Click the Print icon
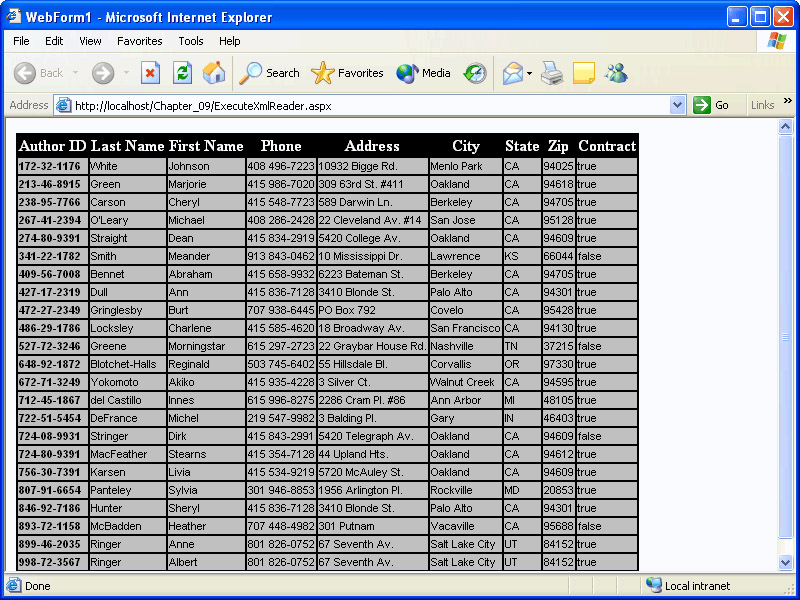The width and height of the screenshot is (800, 600). point(552,73)
